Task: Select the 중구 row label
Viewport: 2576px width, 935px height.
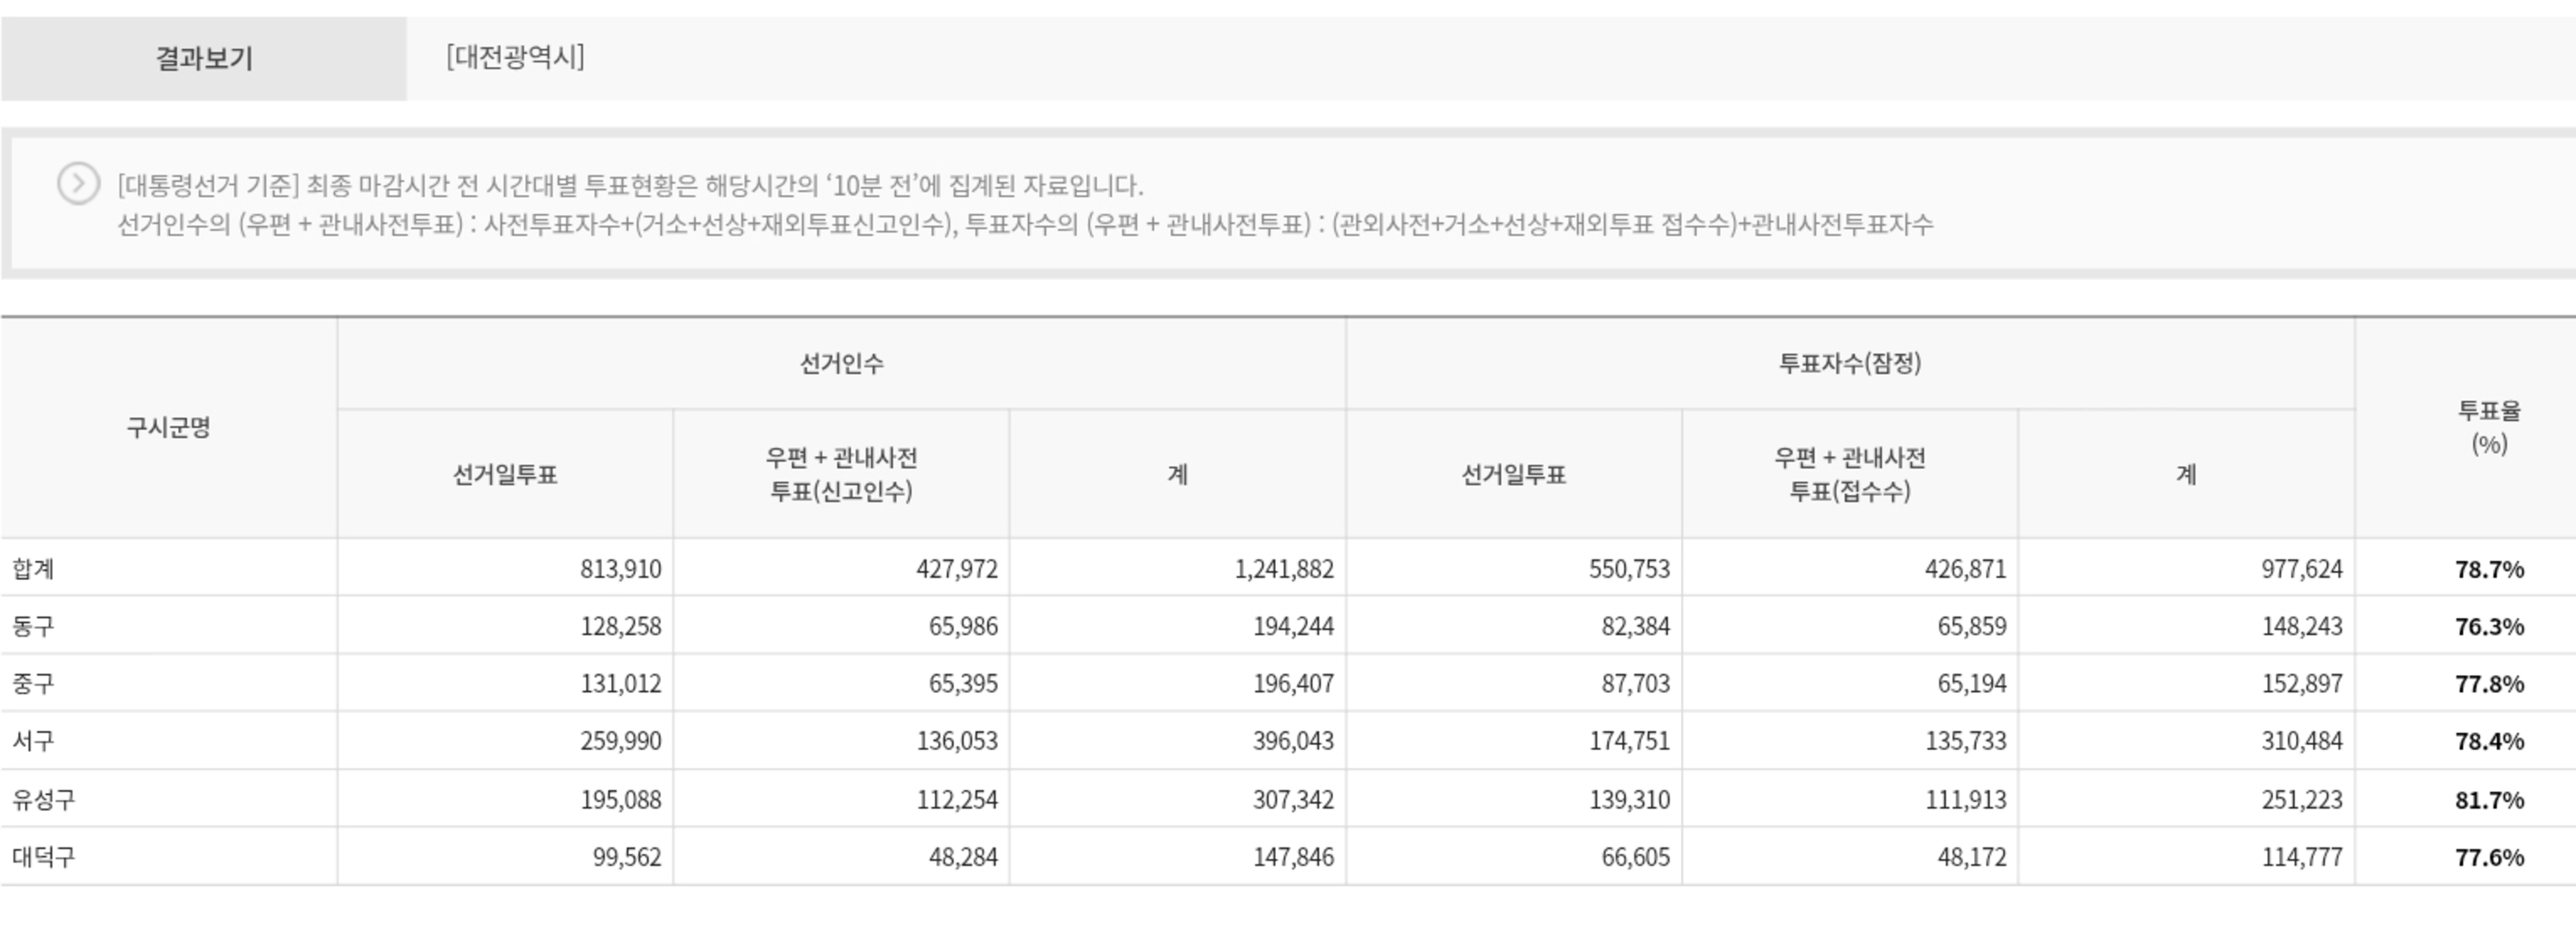Action: tap(33, 684)
